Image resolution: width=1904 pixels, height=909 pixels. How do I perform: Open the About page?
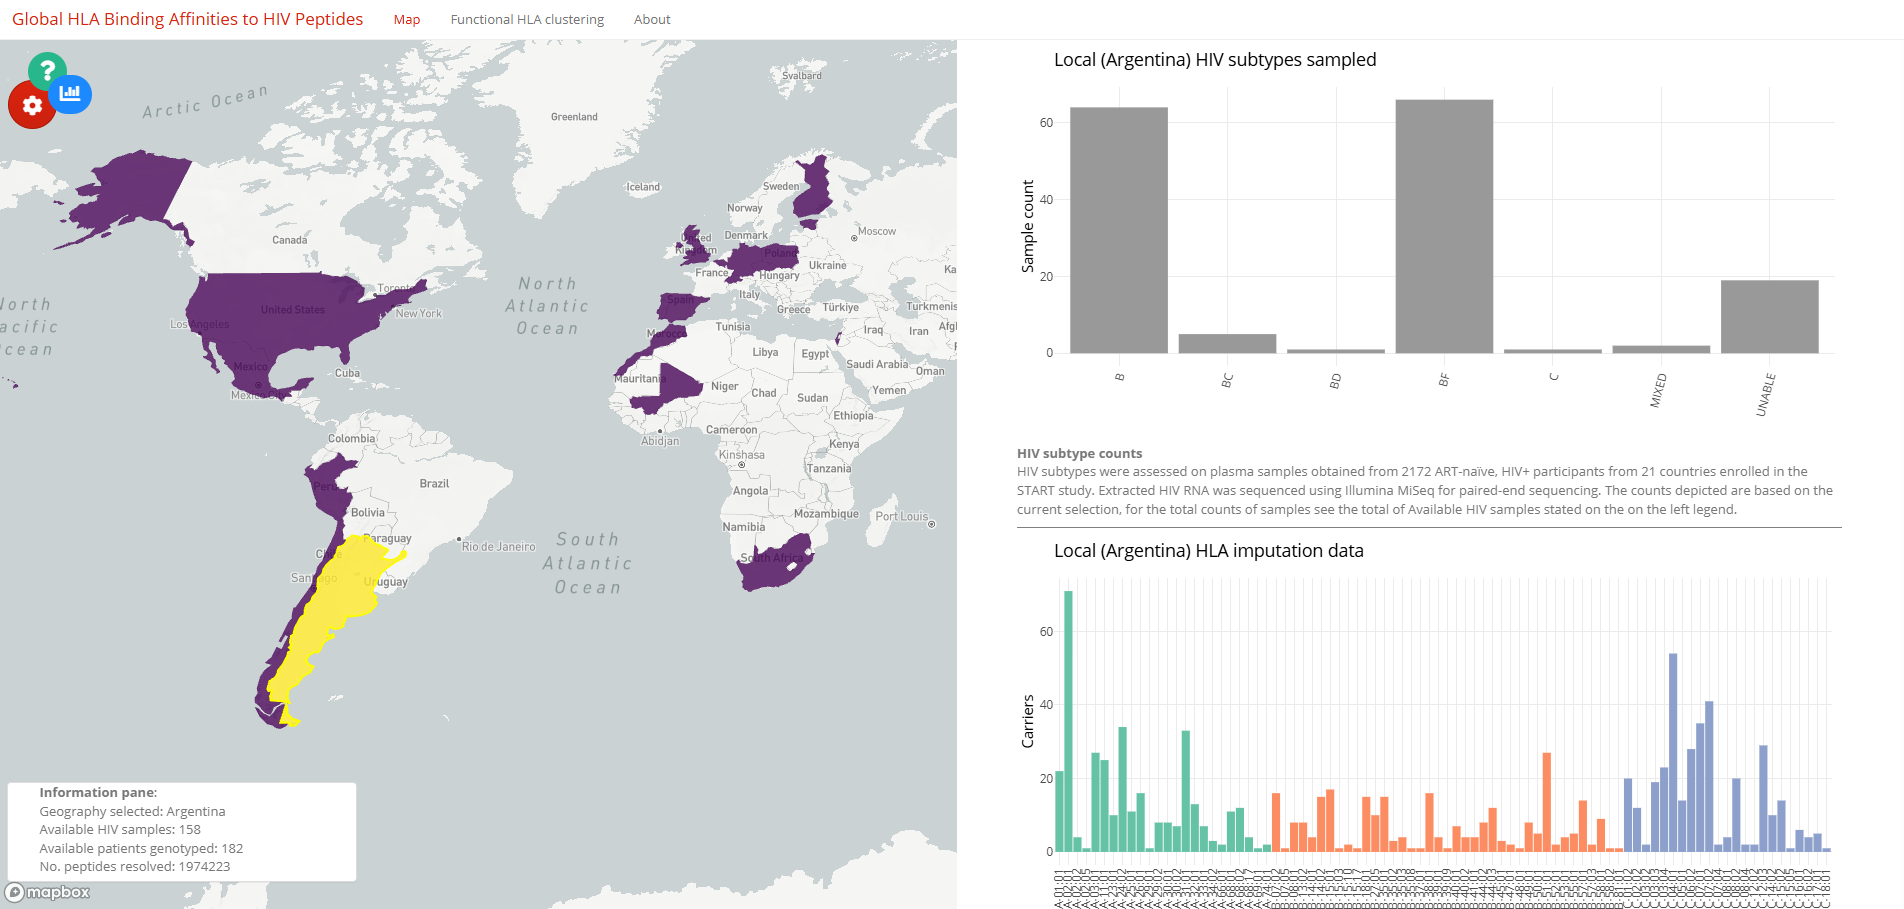coord(652,19)
